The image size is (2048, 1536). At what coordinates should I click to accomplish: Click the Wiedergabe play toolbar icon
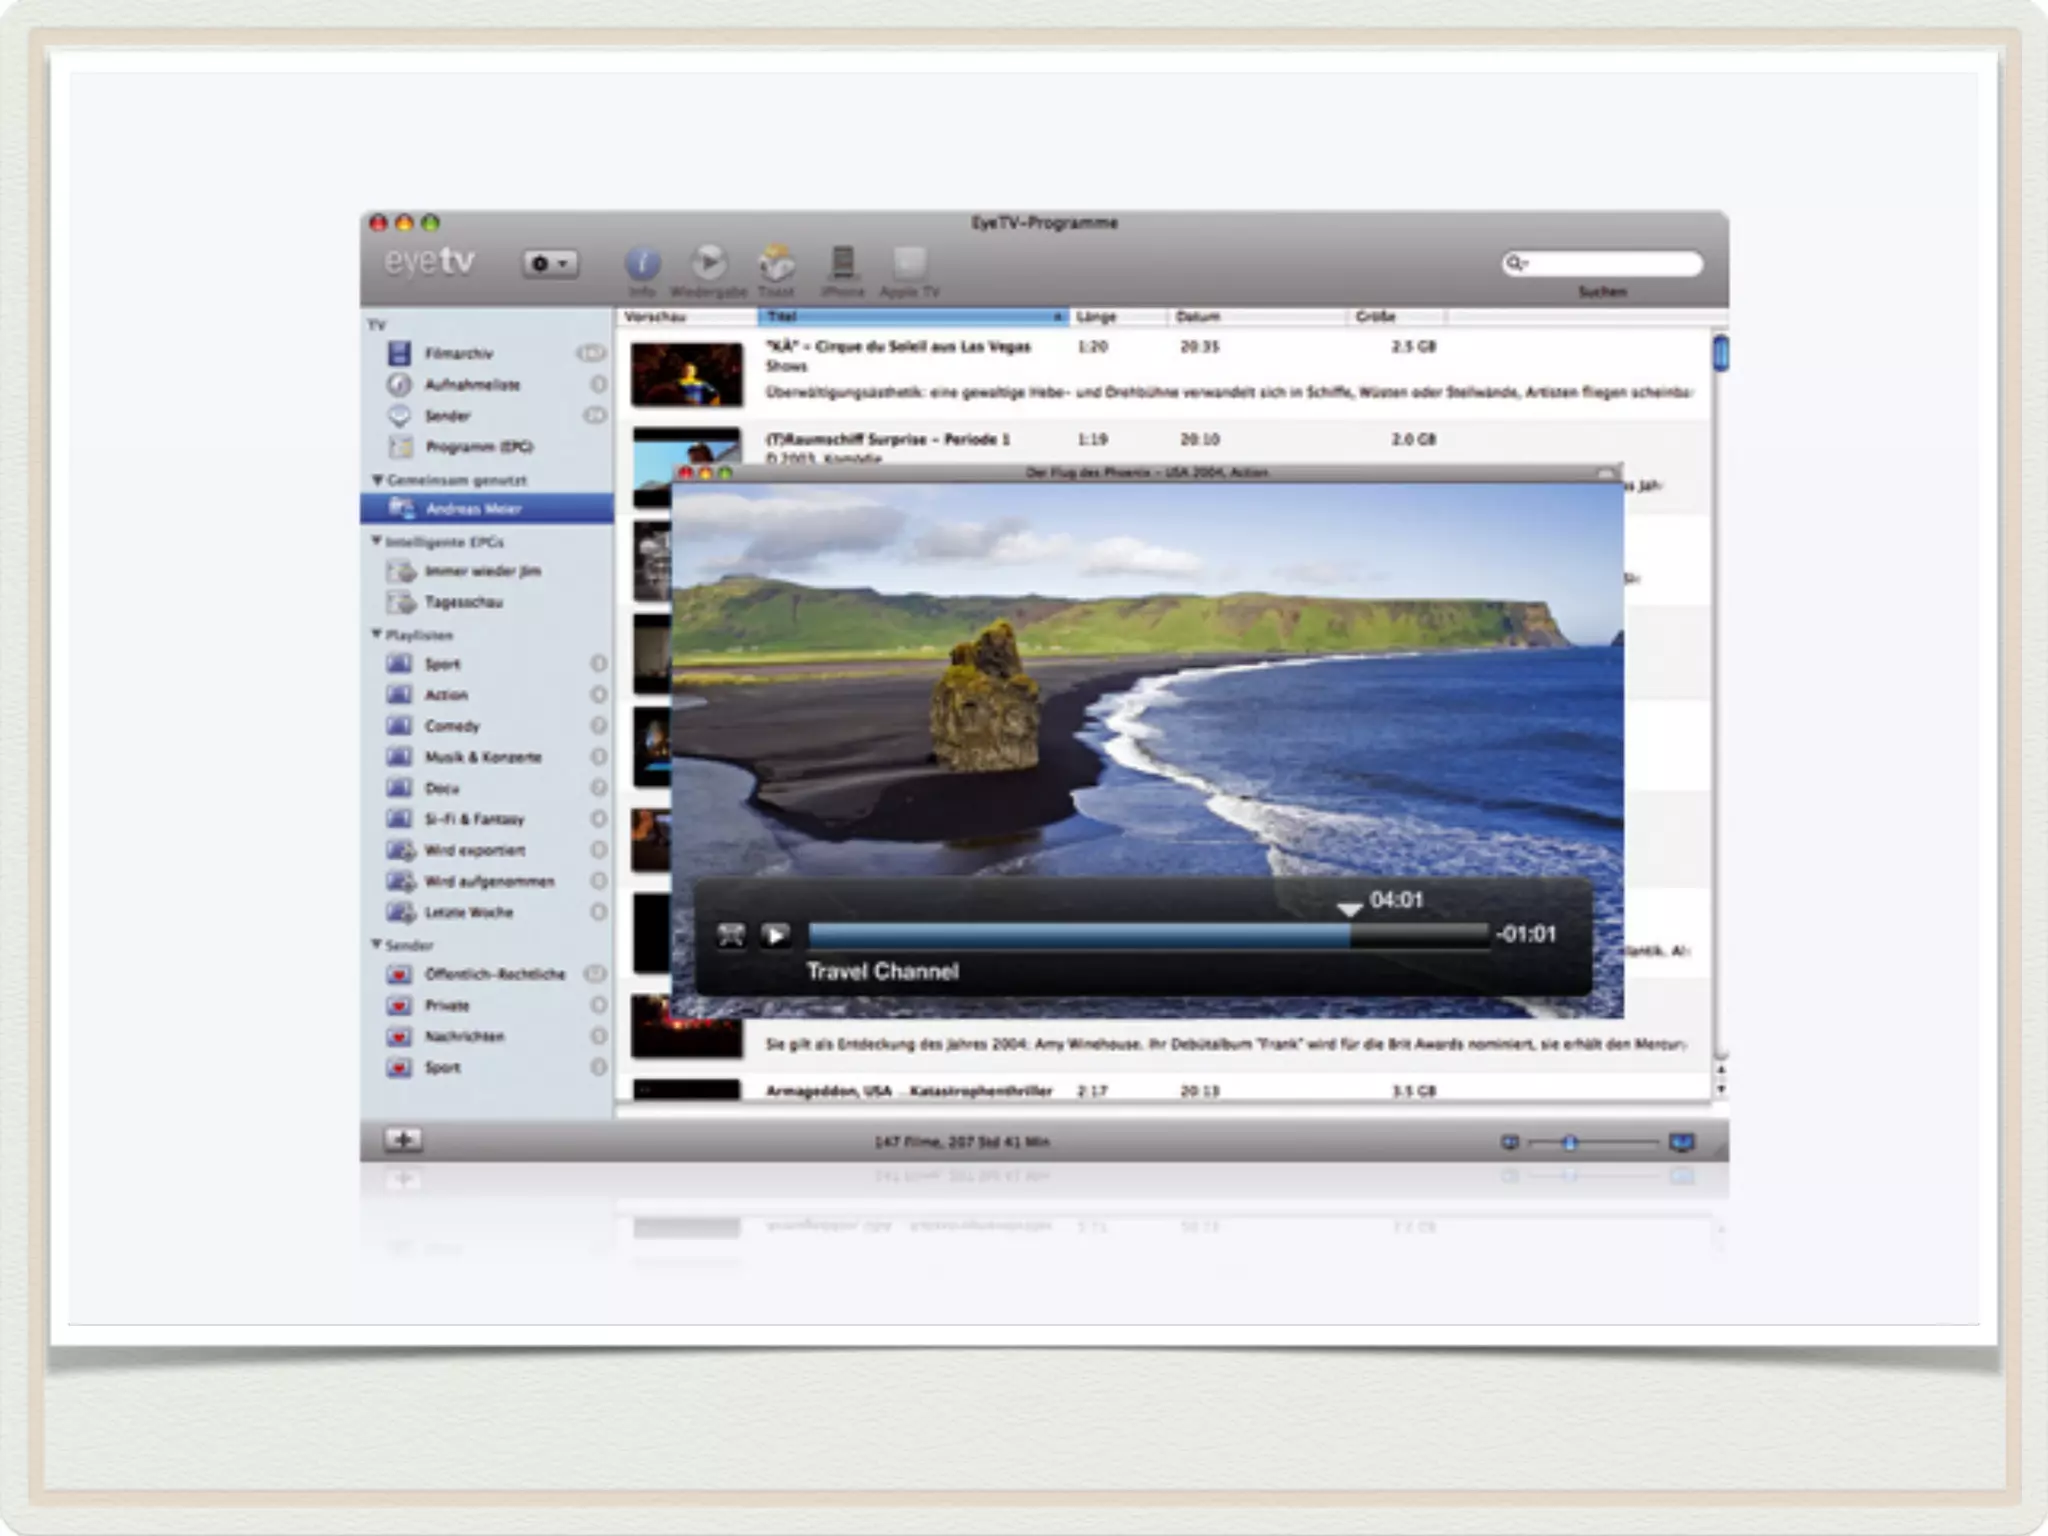pyautogui.click(x=708, y=264)
